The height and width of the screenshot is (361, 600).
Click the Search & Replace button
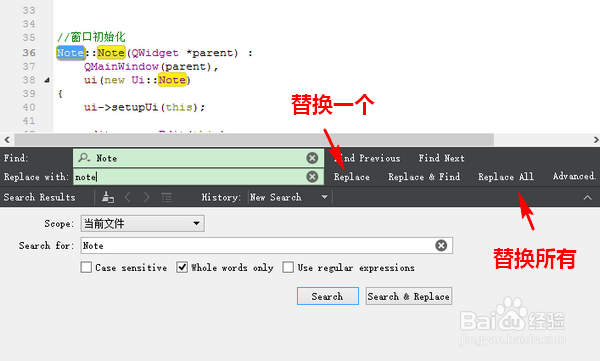(409, 296)
